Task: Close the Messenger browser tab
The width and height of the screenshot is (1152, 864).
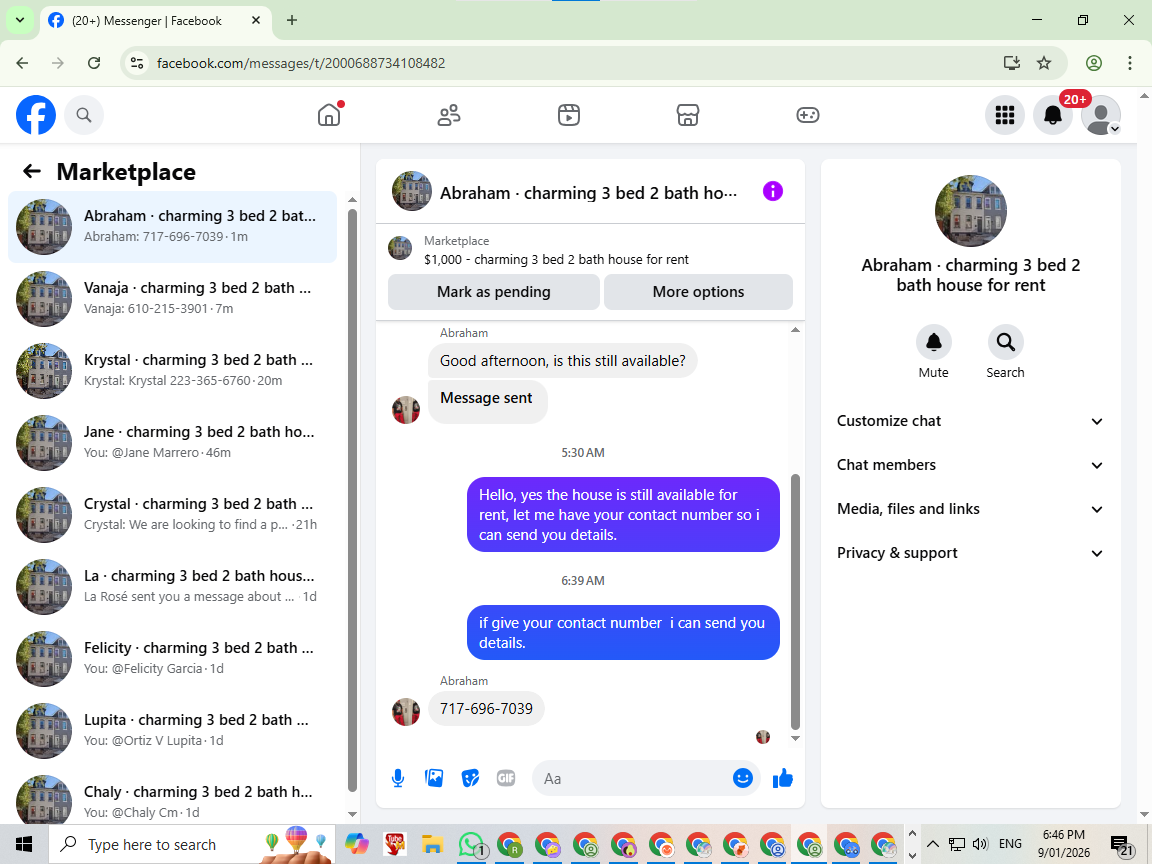Action: tap(256, 21)
